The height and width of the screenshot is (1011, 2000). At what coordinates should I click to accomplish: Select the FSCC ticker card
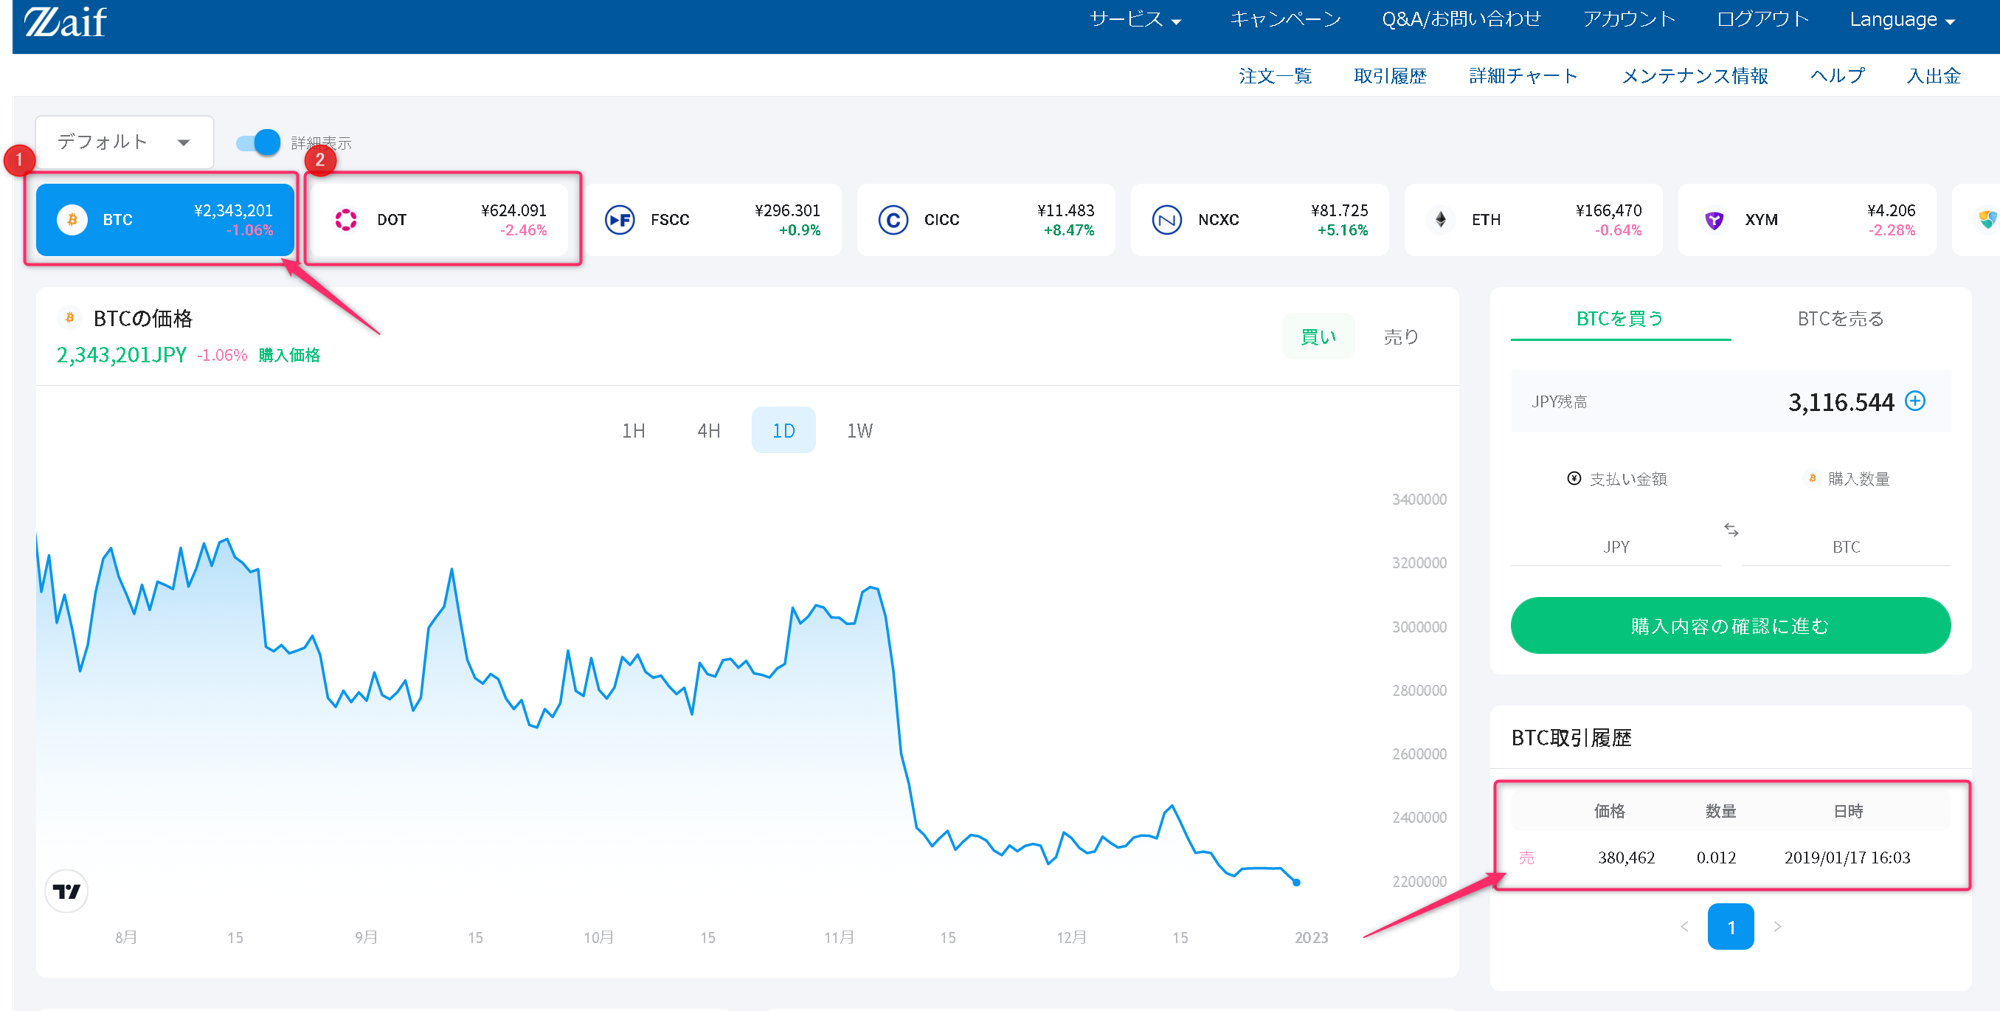[x=711, y=220]
